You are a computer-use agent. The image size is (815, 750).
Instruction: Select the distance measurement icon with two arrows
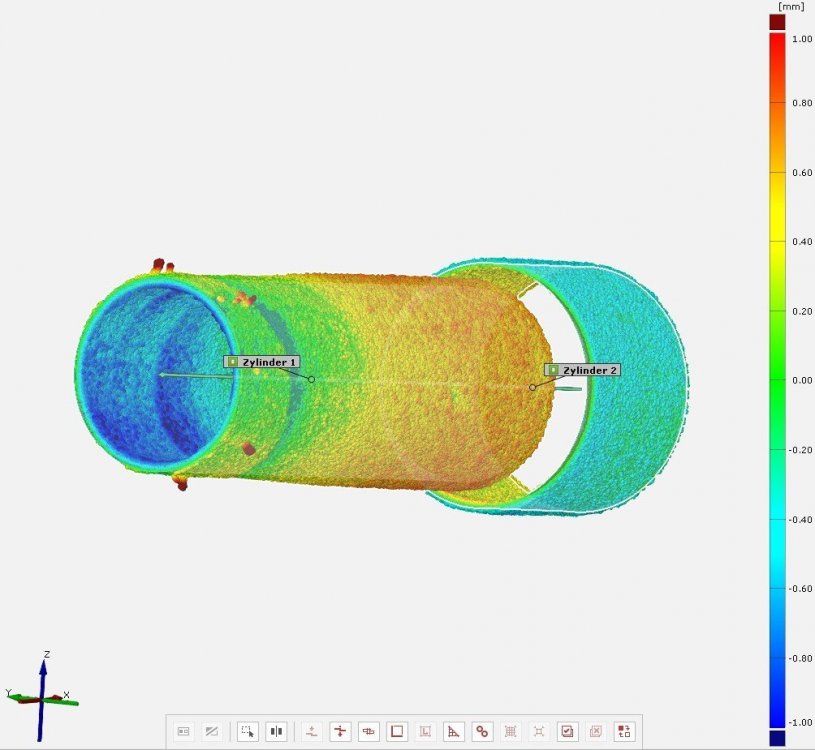tap(340, 731)
